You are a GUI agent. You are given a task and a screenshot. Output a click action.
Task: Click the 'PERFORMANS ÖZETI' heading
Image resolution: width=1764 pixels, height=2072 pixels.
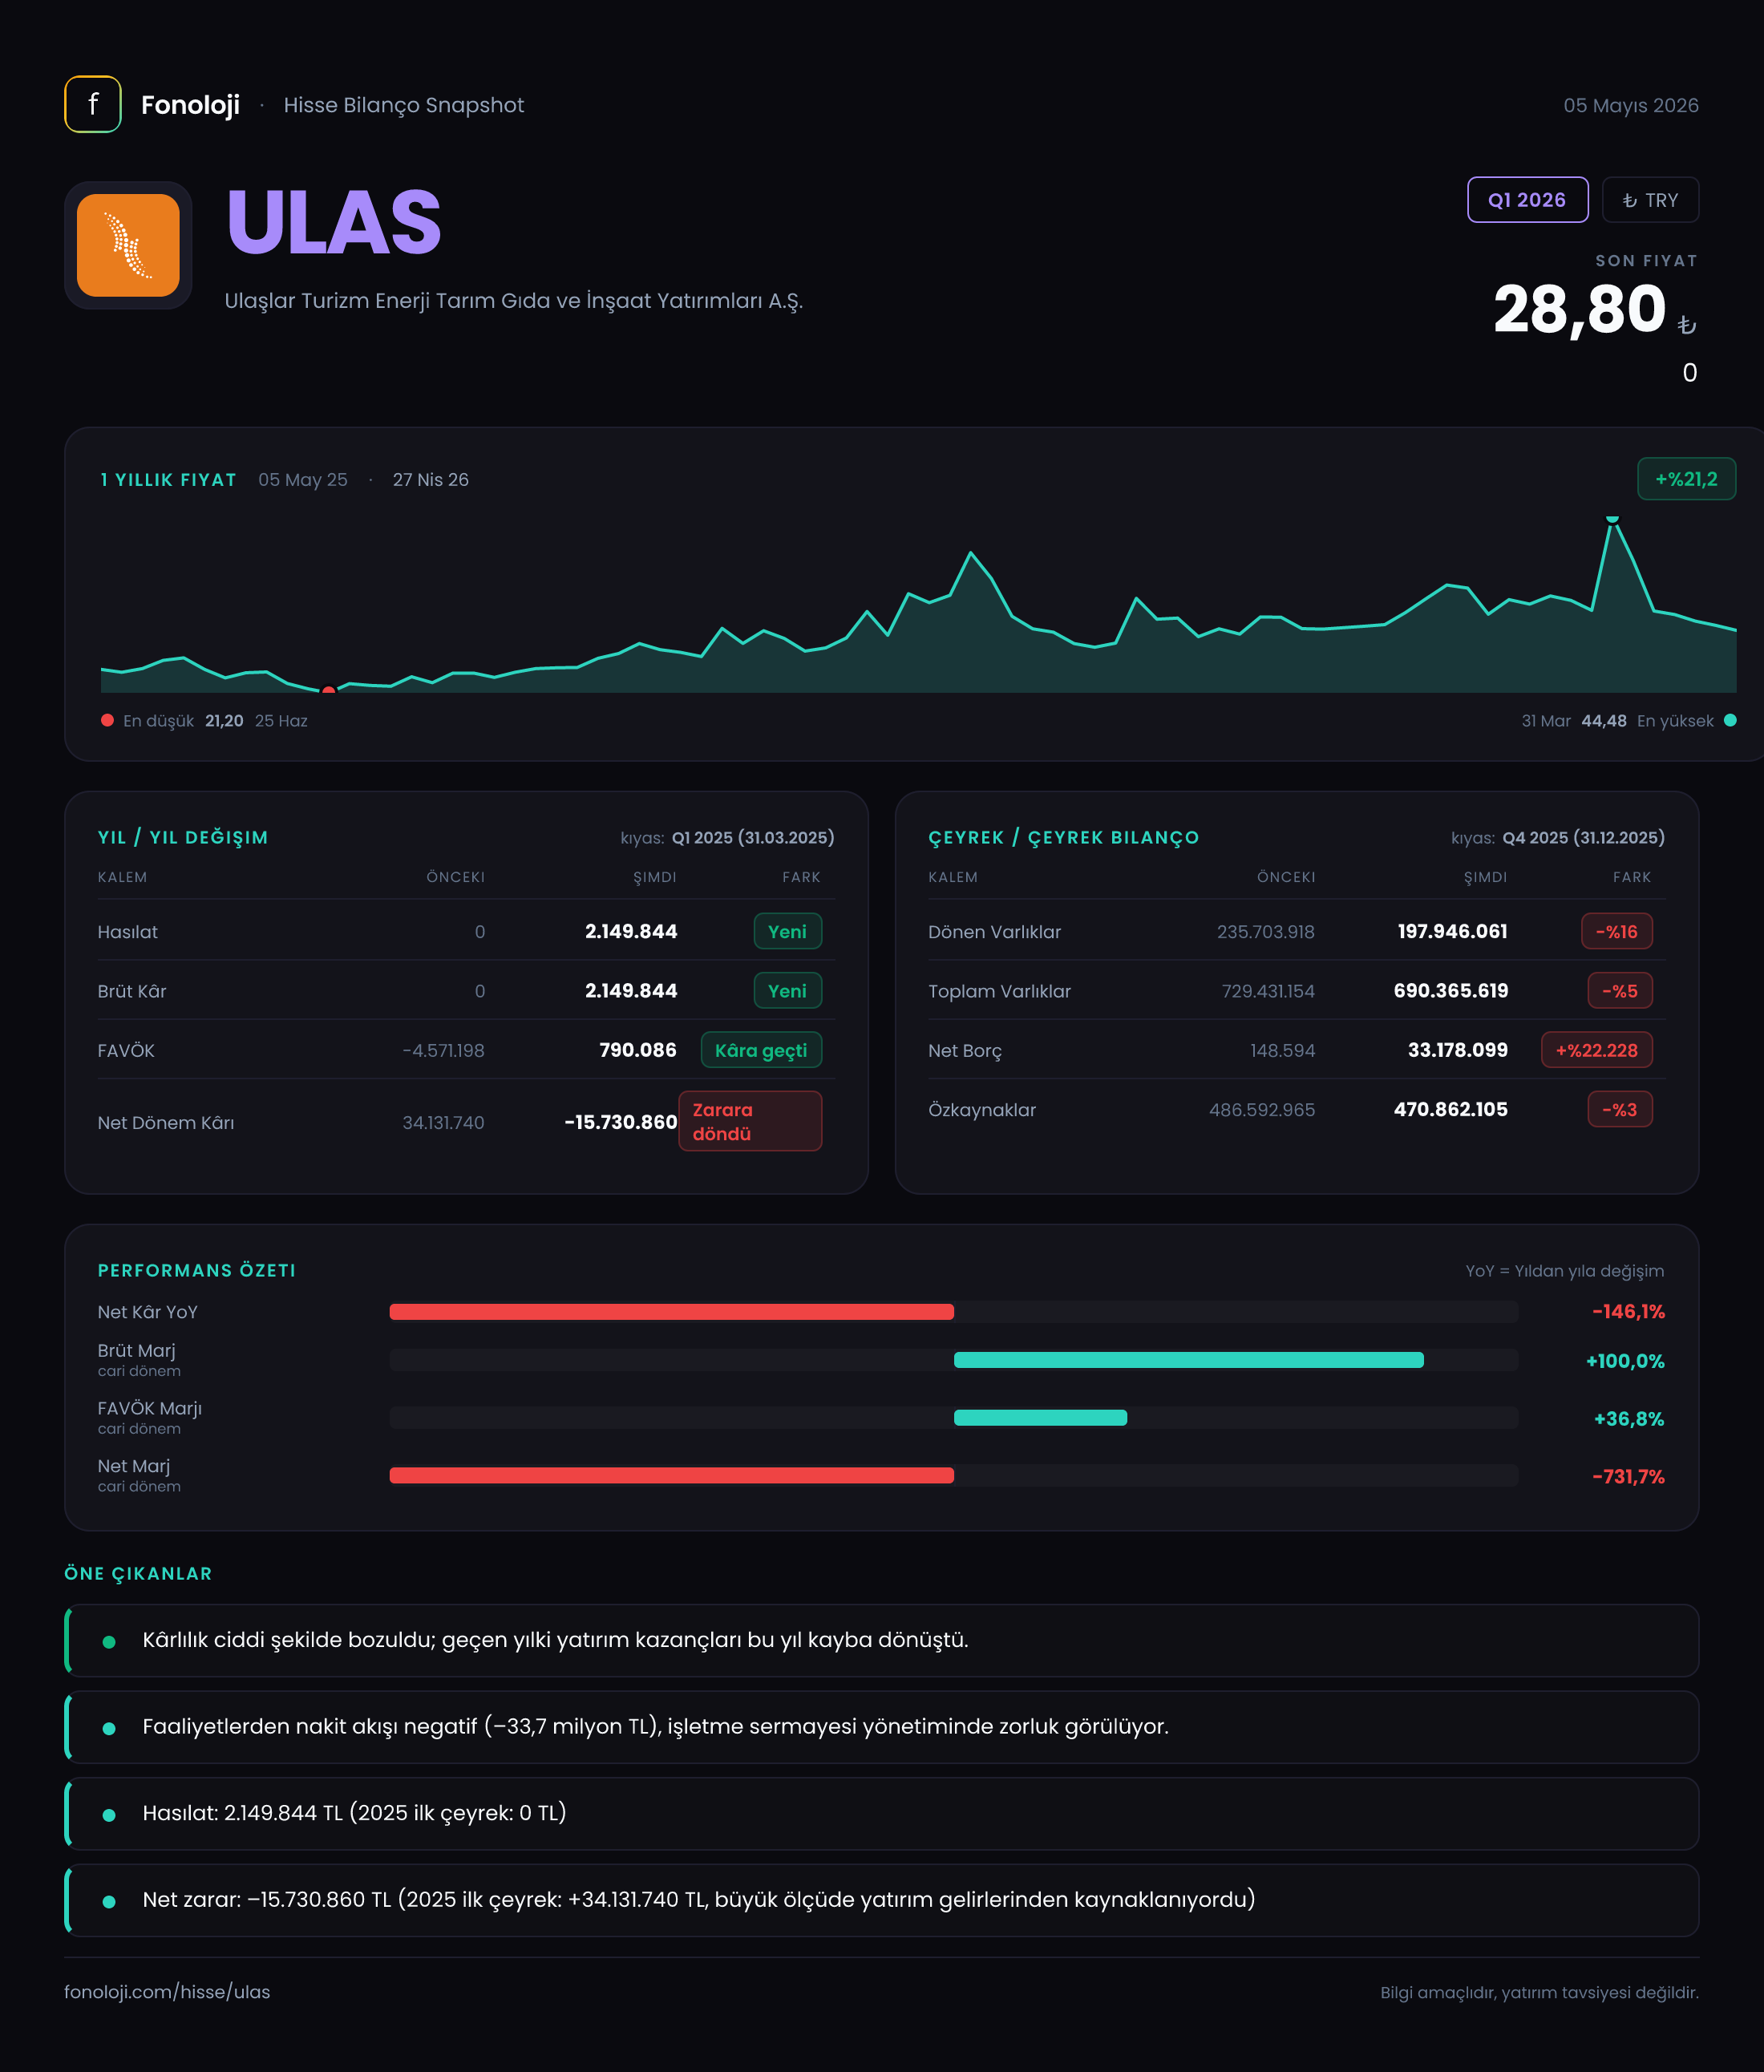pos(196,1271)
